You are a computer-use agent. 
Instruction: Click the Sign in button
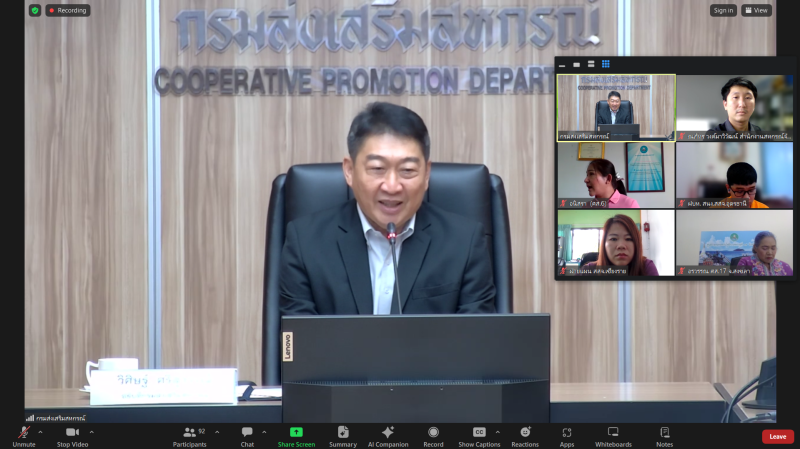(723, 10)
